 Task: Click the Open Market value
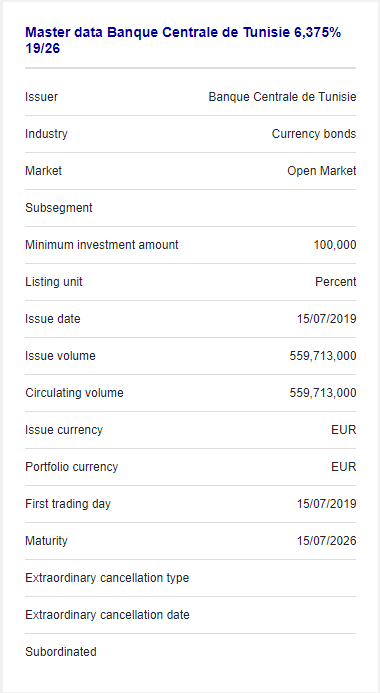click(x=322, y=171)
